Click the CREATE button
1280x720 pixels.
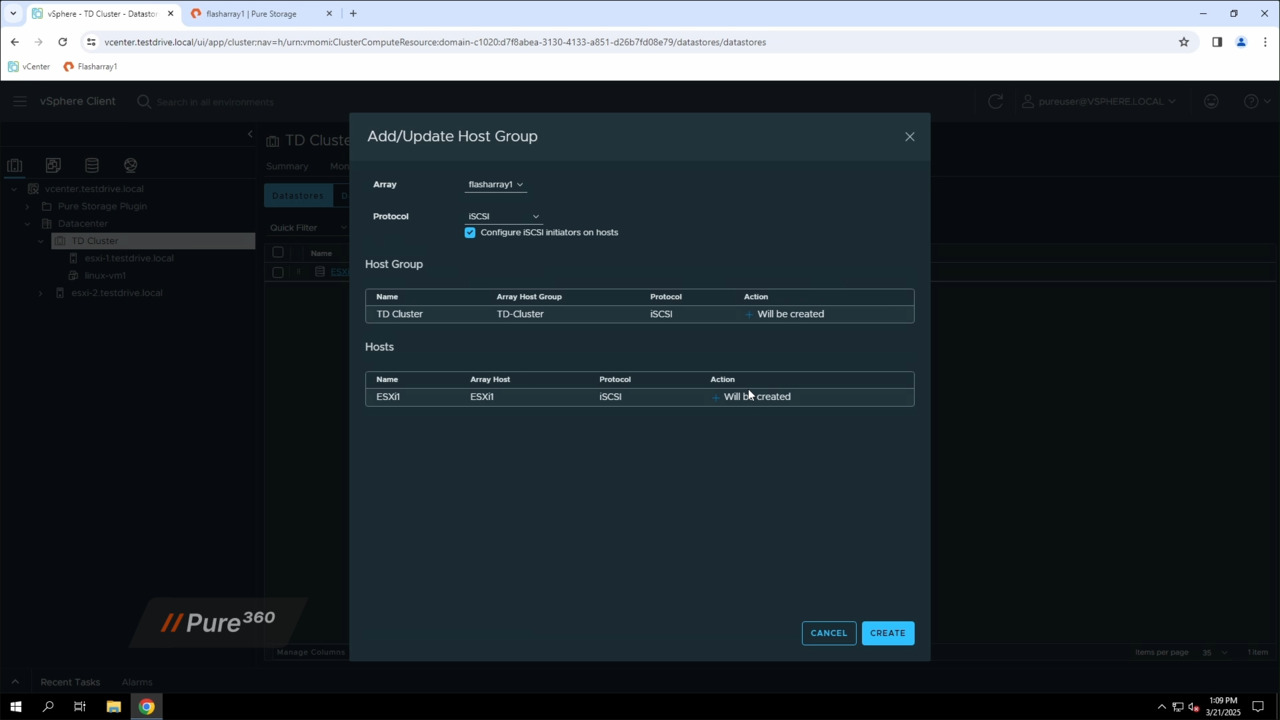coord(887,632)
